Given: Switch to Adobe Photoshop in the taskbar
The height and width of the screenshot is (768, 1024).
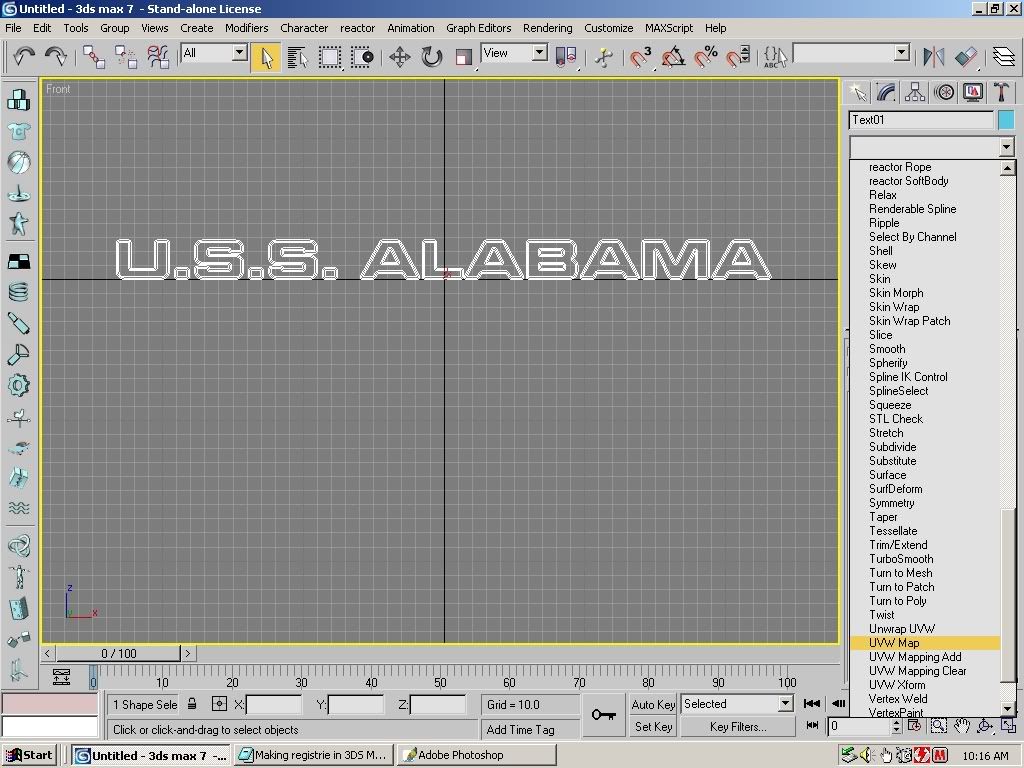Looking at the screenshot, I should 476,755.
